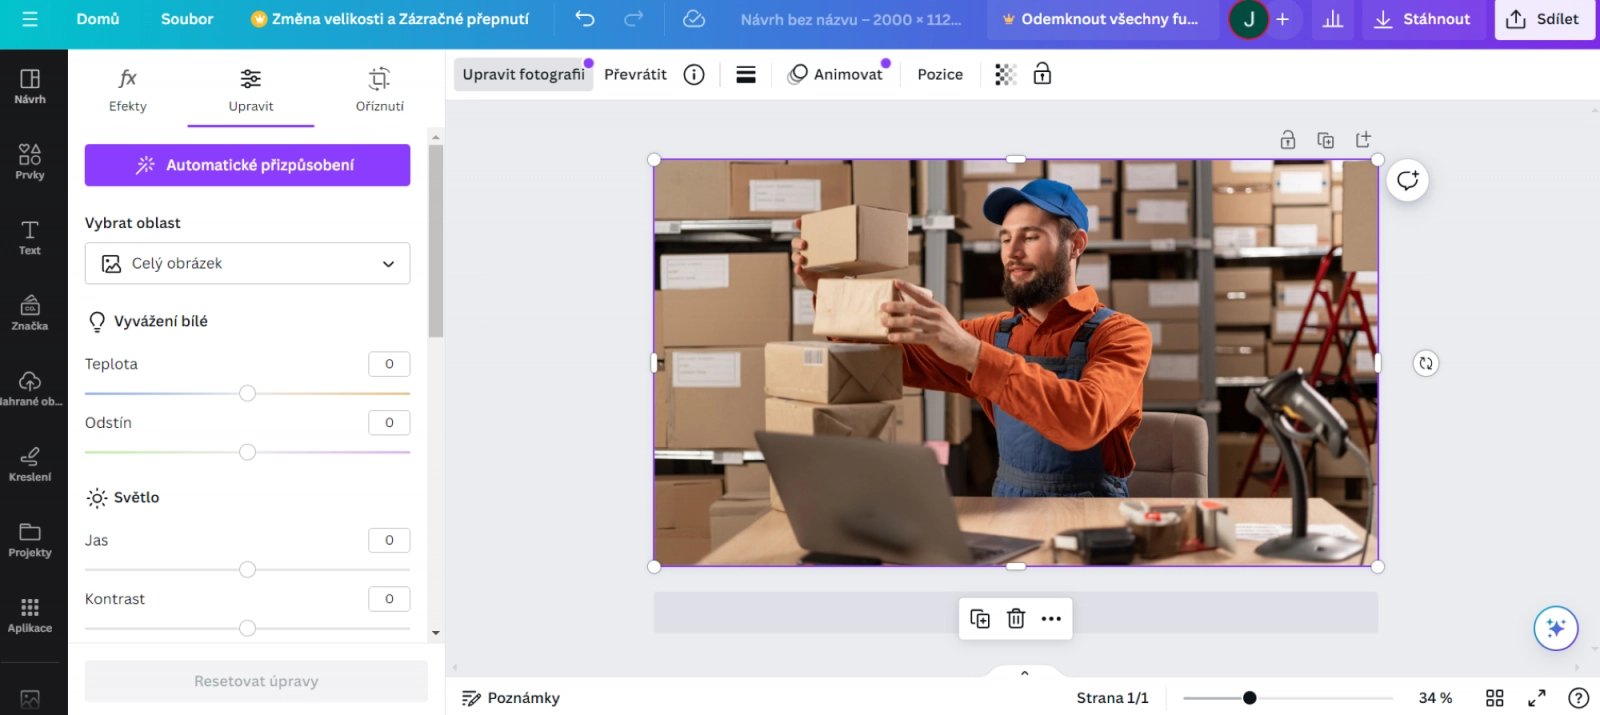
Task: Undo the last action
Action: [585, 19]
